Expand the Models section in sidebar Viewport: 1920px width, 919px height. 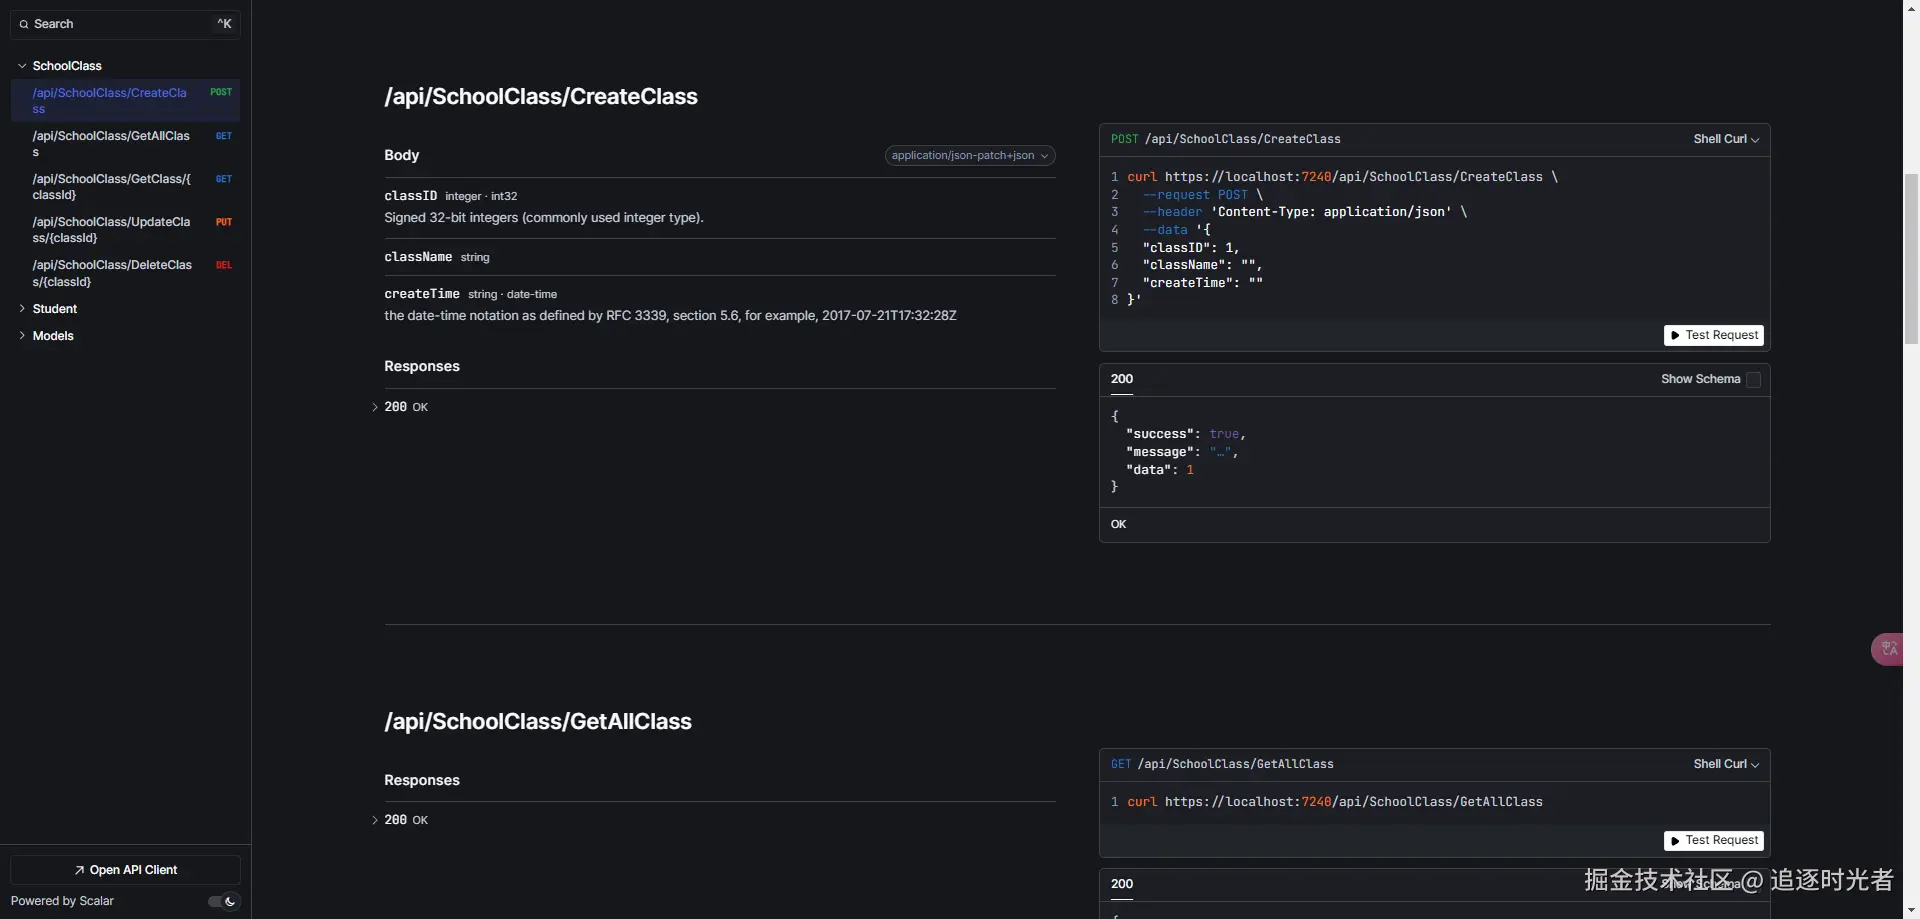pos(53,336)
